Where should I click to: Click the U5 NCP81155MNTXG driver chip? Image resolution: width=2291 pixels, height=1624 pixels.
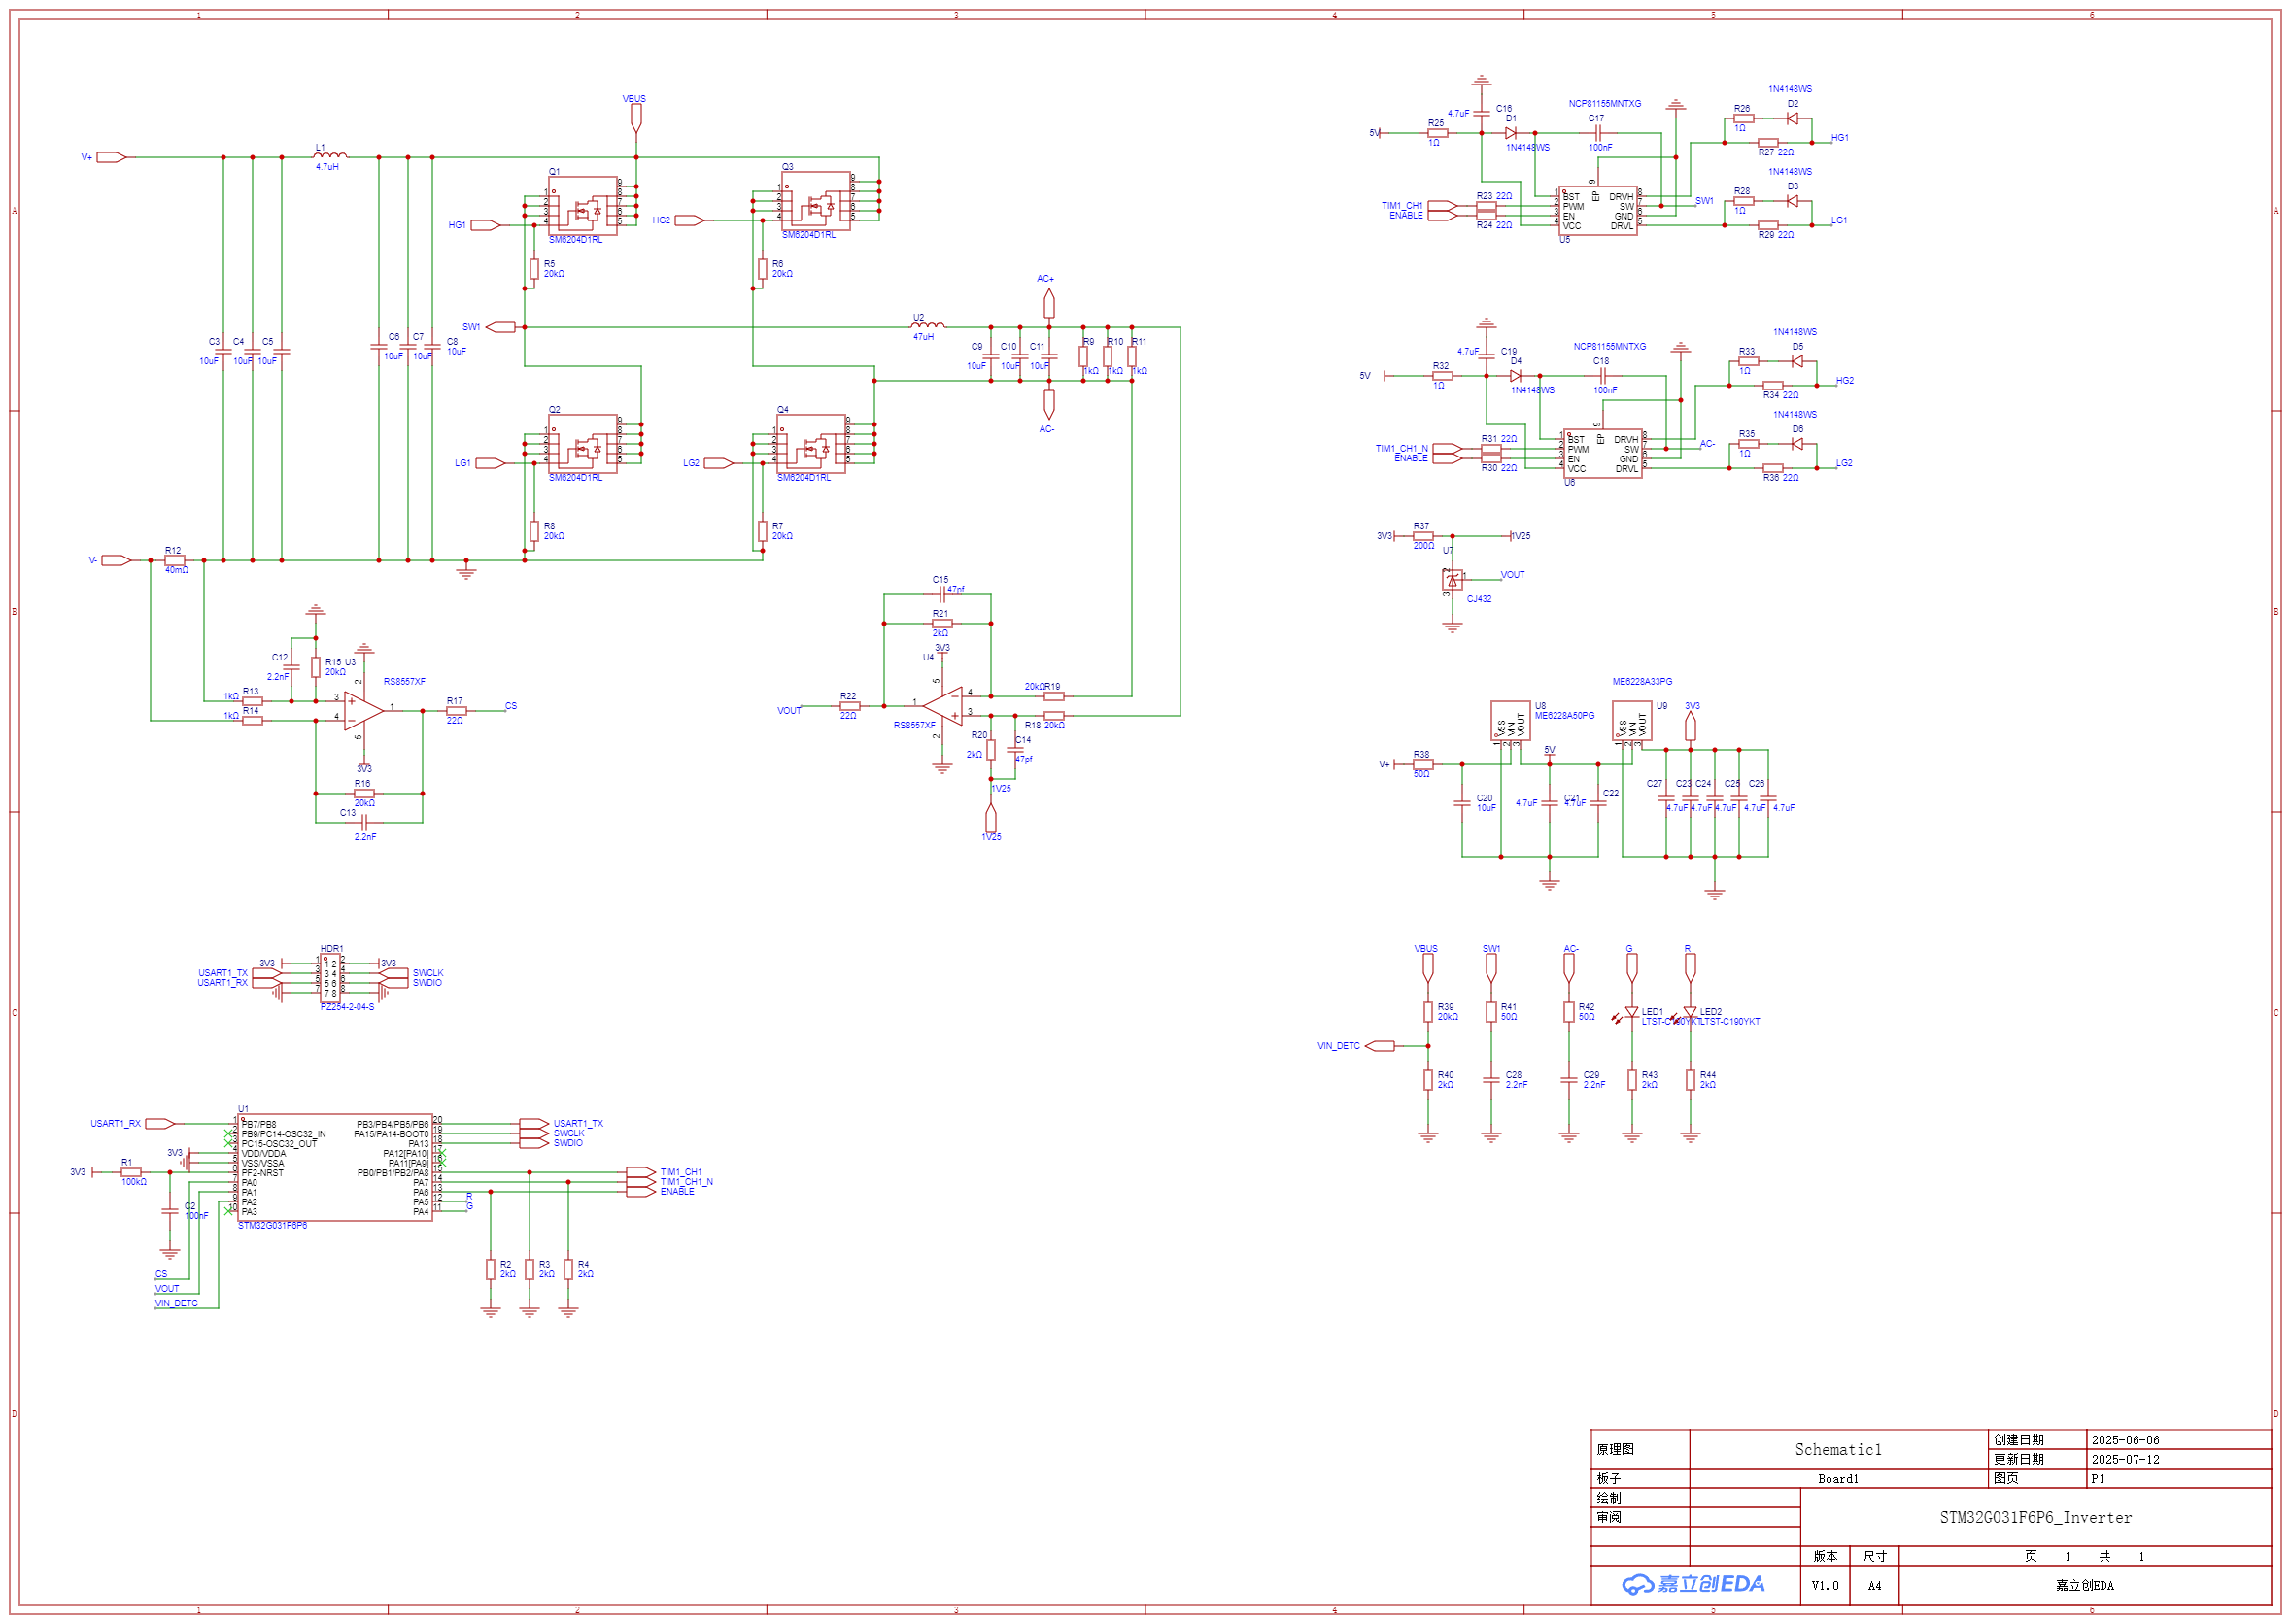pos(1597,210)
